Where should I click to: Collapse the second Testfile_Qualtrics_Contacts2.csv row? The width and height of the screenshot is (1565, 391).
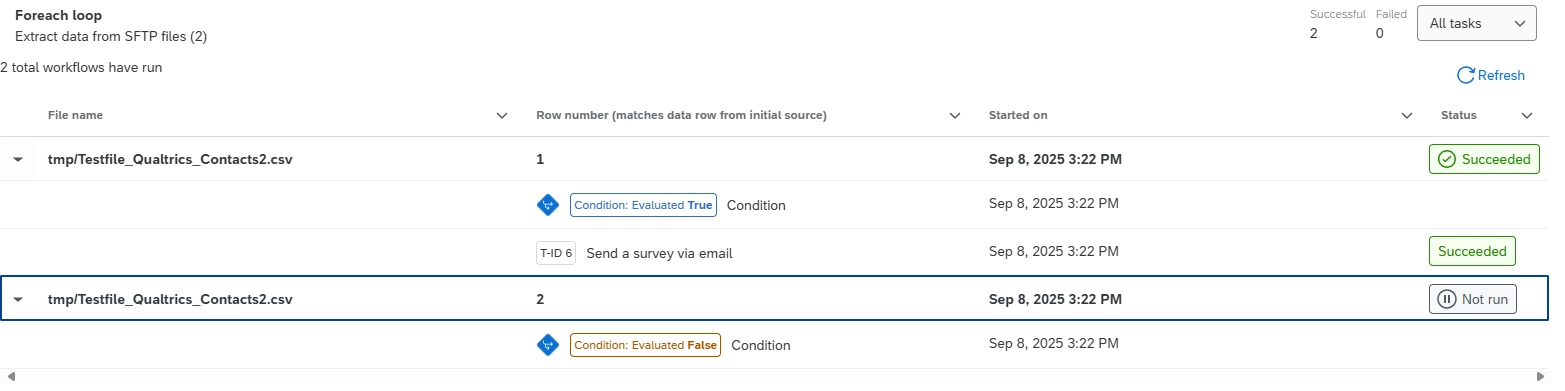(x=18, y=299)
